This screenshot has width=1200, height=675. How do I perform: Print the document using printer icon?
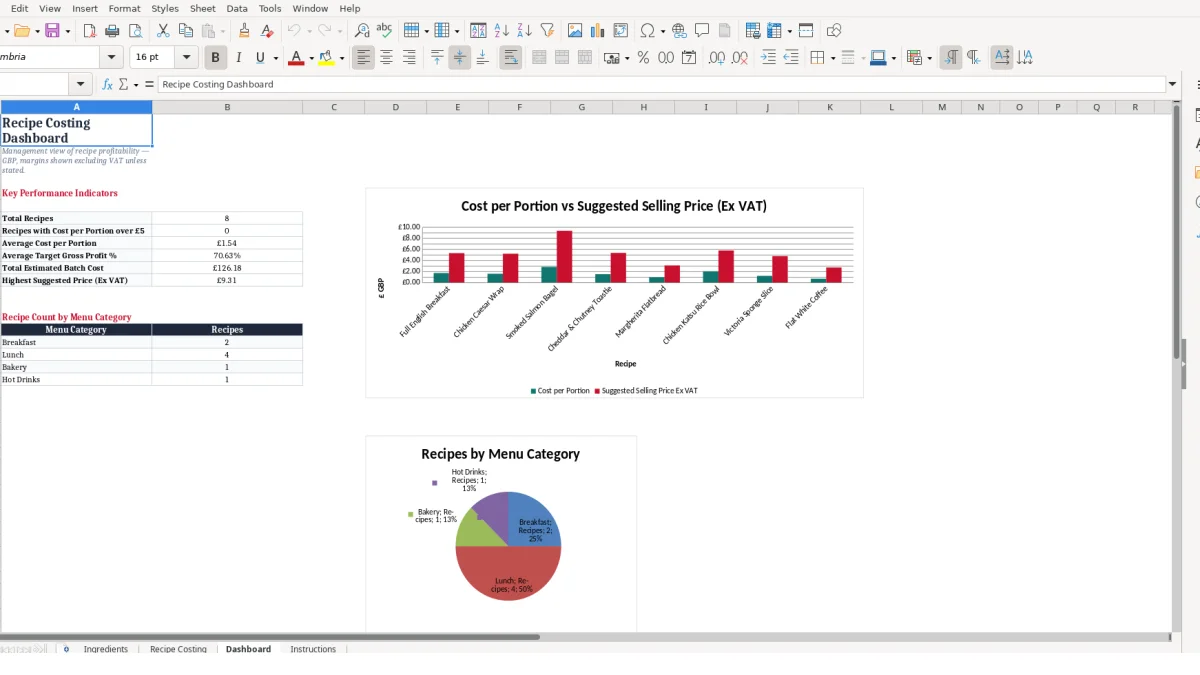[x=112, y=31]
